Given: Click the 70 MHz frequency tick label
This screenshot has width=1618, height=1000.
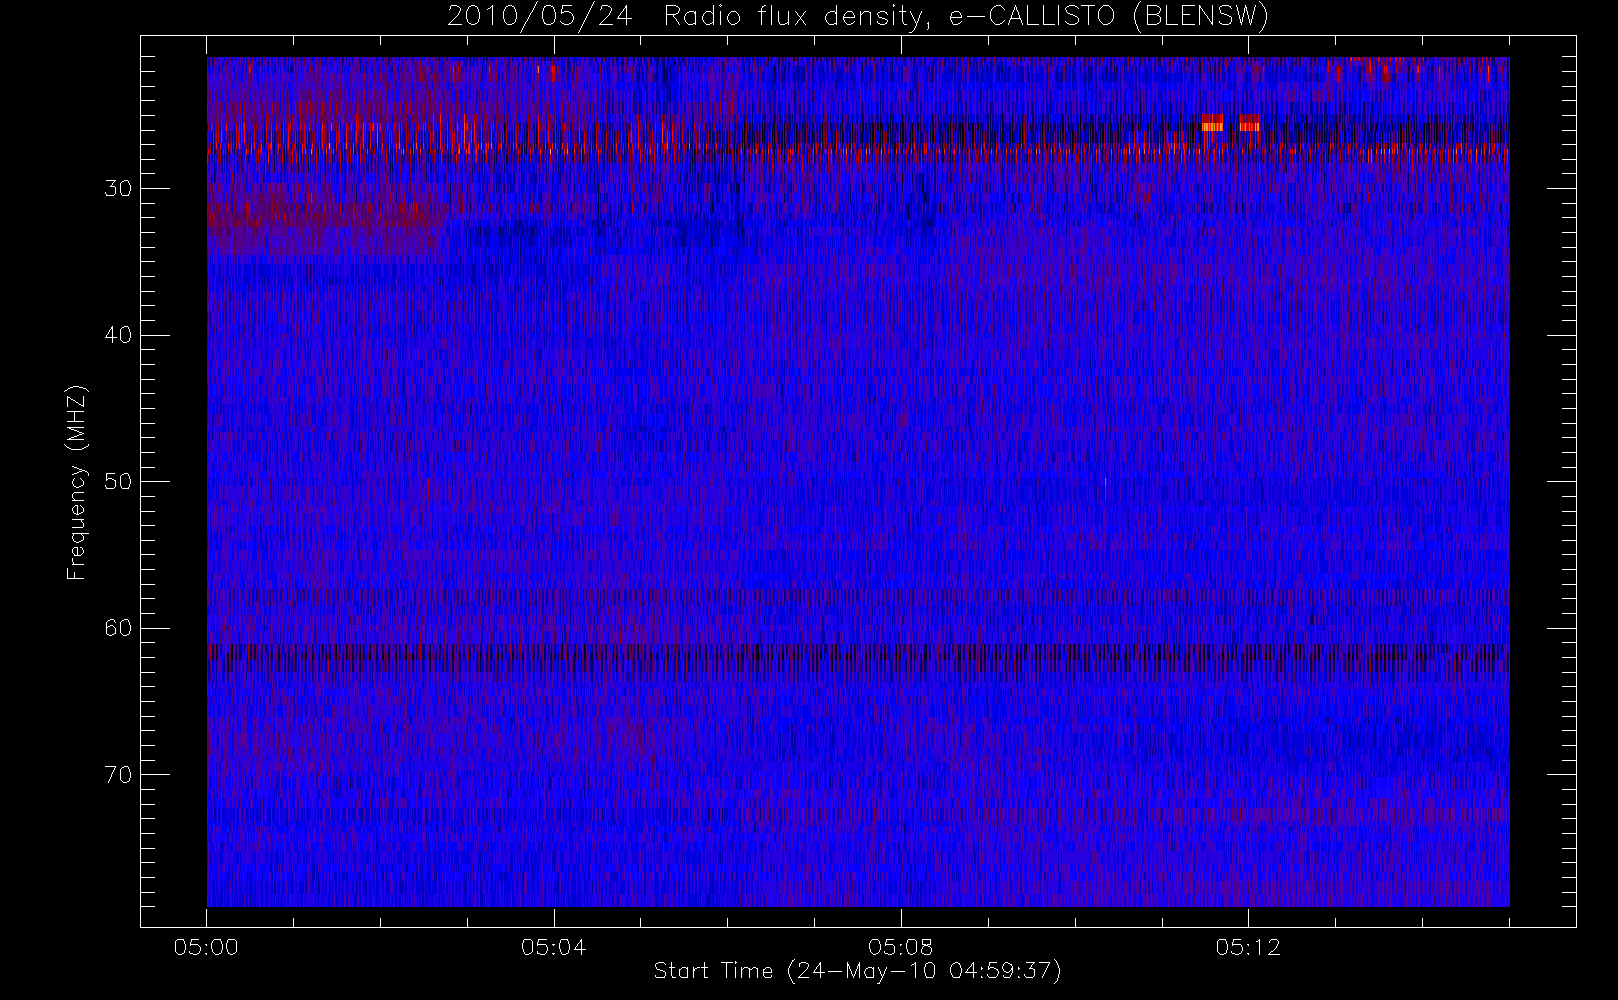Looking at the screenshot, I should pyautogui.click(x=118, y=775).
